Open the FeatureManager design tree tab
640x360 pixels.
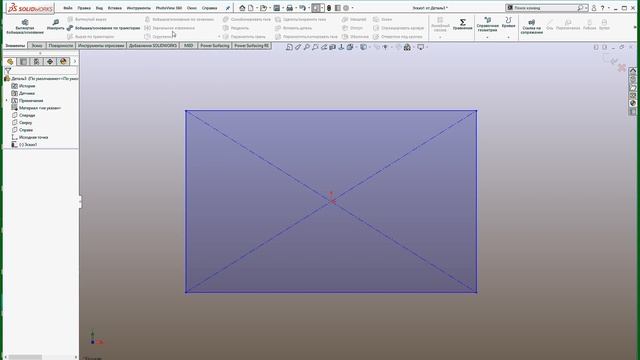click(10, 61)
